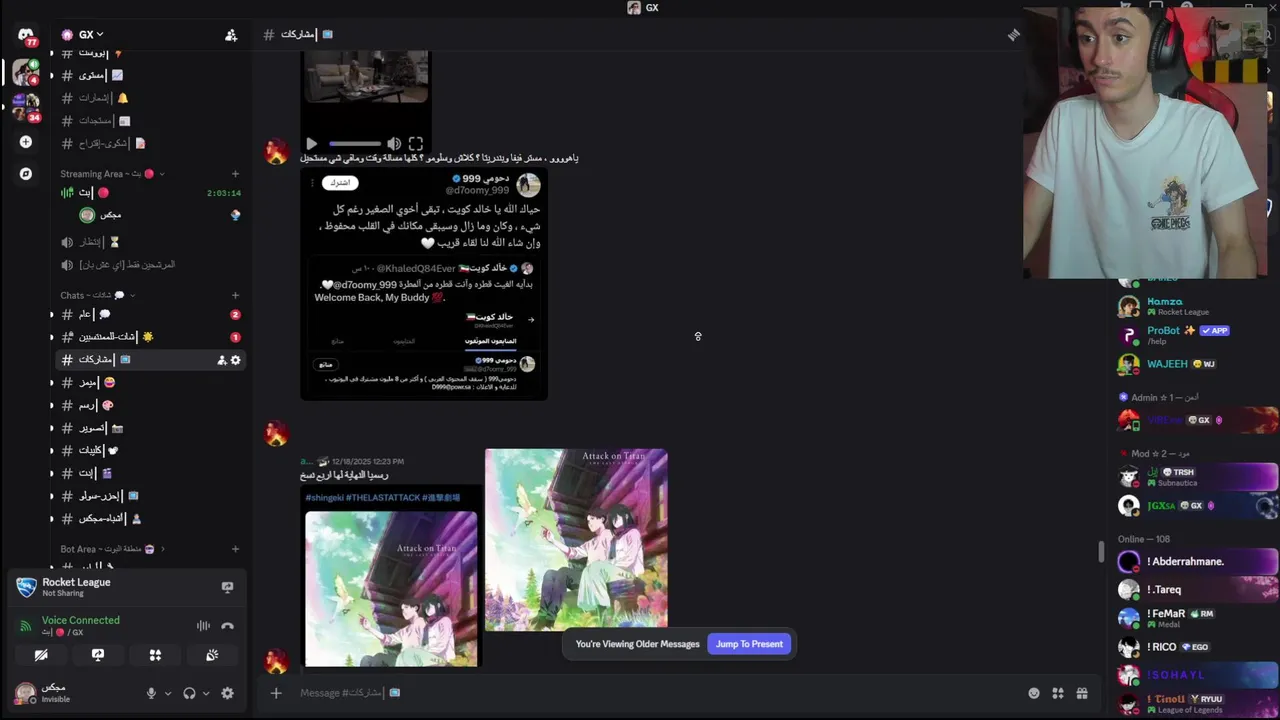
Task: Open the server folder with 34 badge
Action: tap(25, 107)
